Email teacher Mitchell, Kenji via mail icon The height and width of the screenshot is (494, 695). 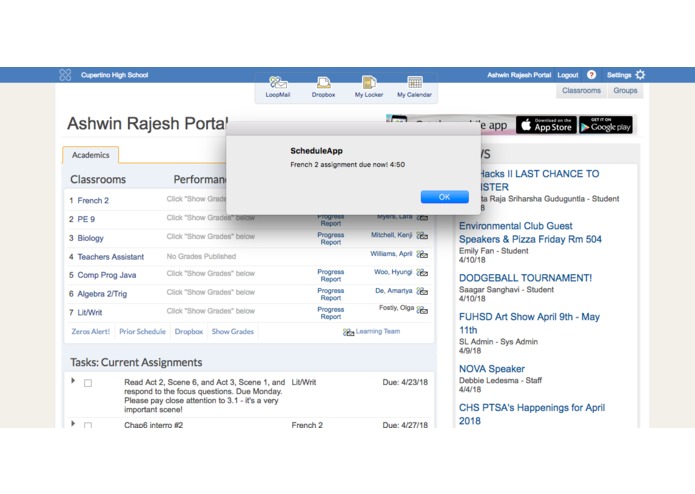pyautogui.click(x=422, y=236)
